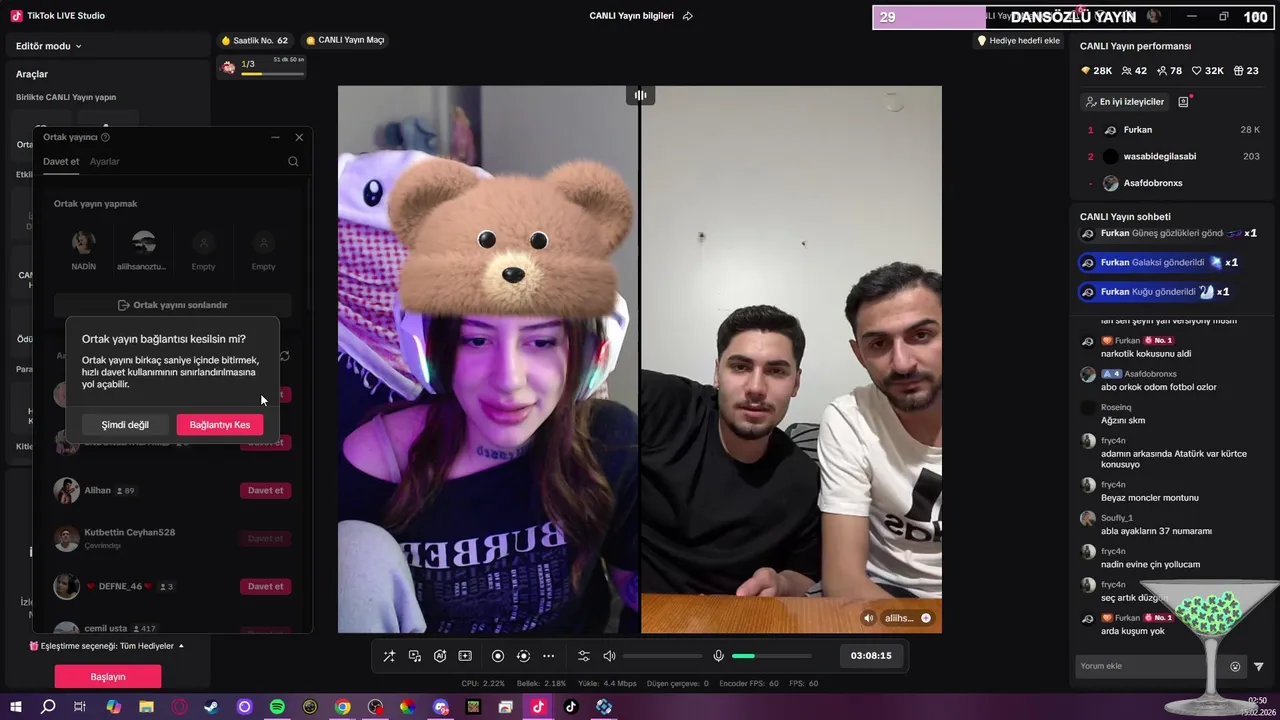Screen dimensions: 1280x720
Task: Open top viewer Furkan's row
Action: [x=1173, y=130]
